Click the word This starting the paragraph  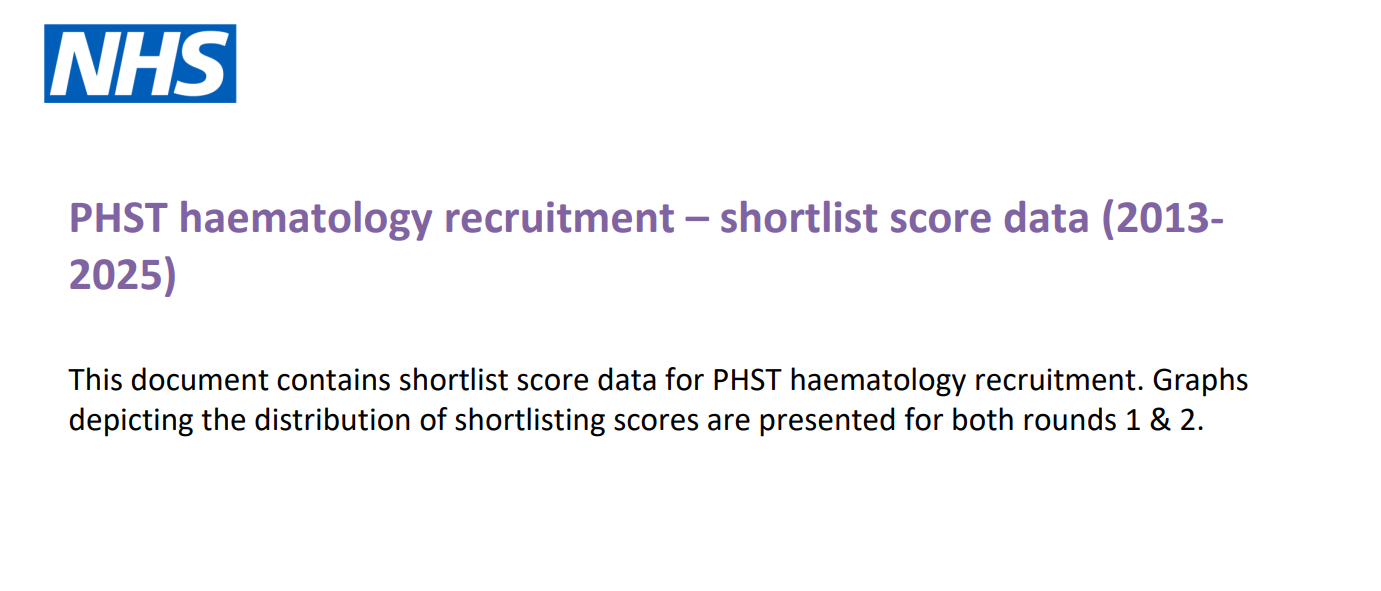(95, 381)
